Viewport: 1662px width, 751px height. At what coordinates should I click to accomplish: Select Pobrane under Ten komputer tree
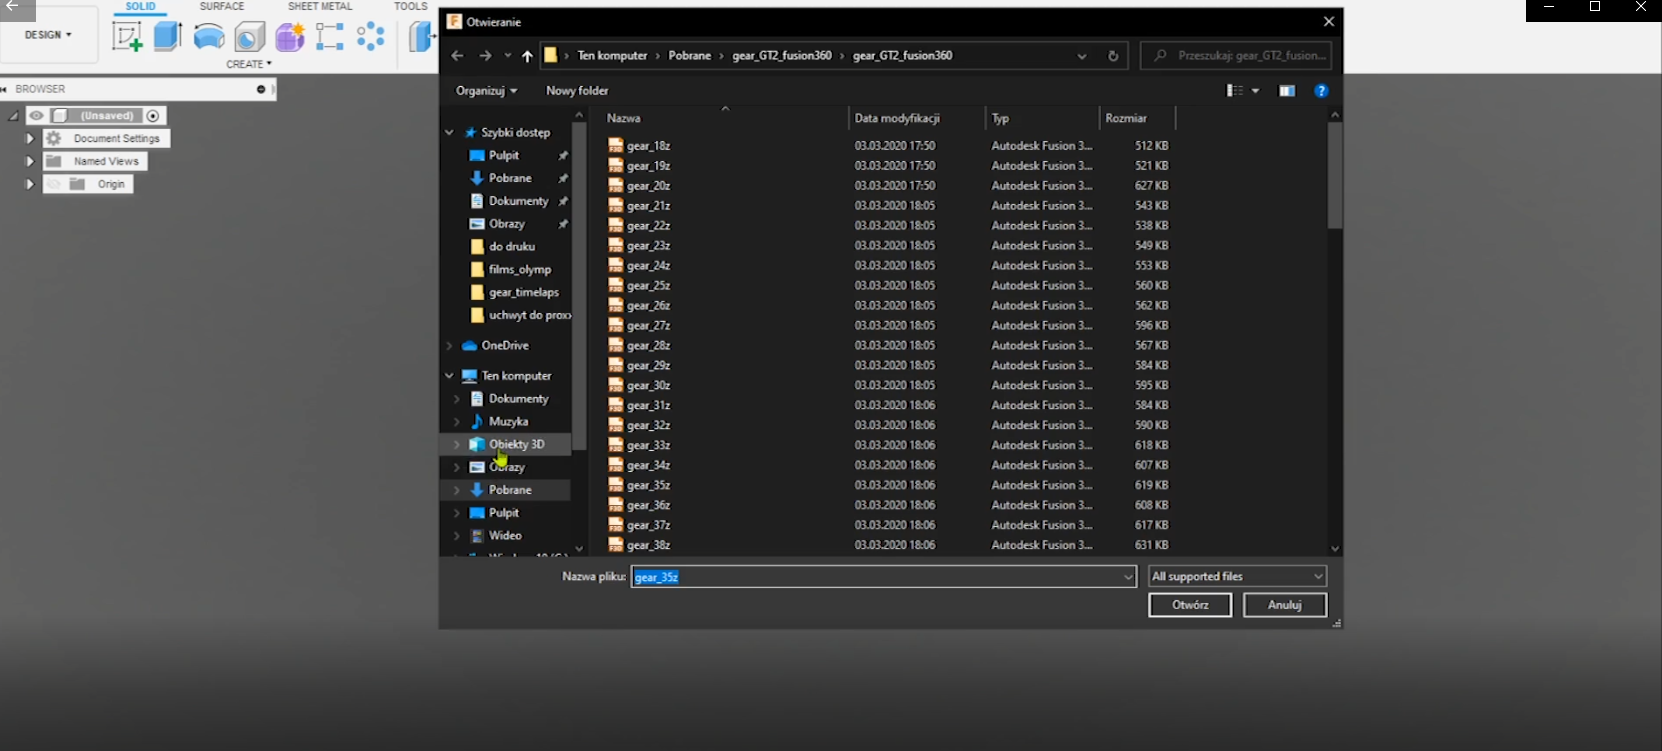(x=510, y=490)
